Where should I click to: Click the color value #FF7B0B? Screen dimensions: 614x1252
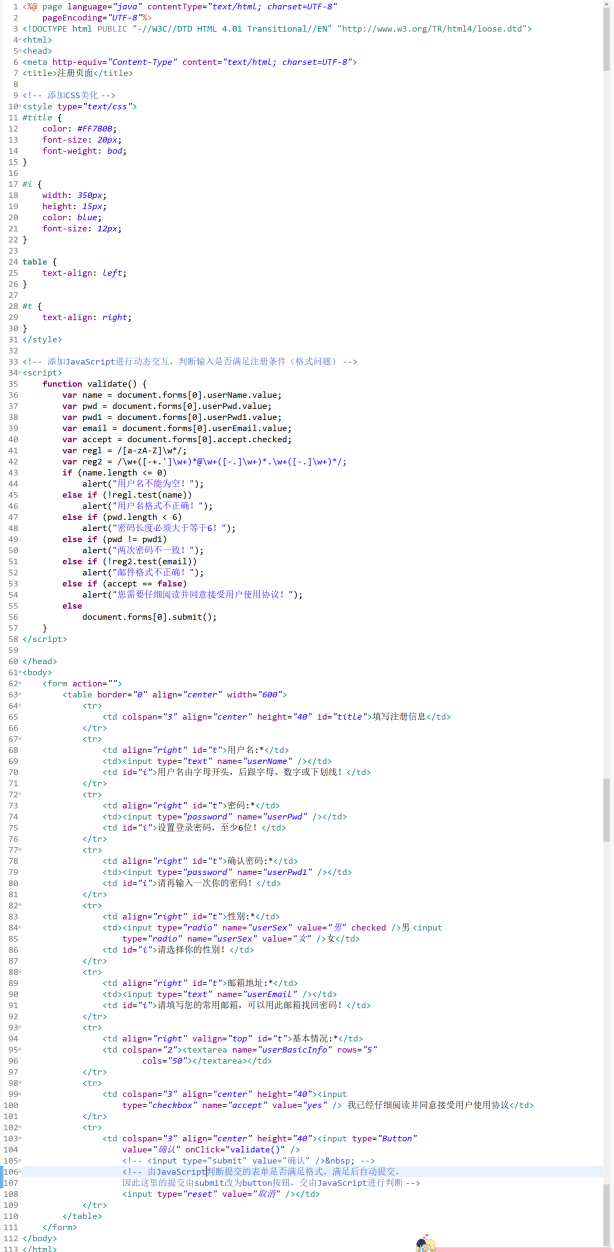click(96, 129)
